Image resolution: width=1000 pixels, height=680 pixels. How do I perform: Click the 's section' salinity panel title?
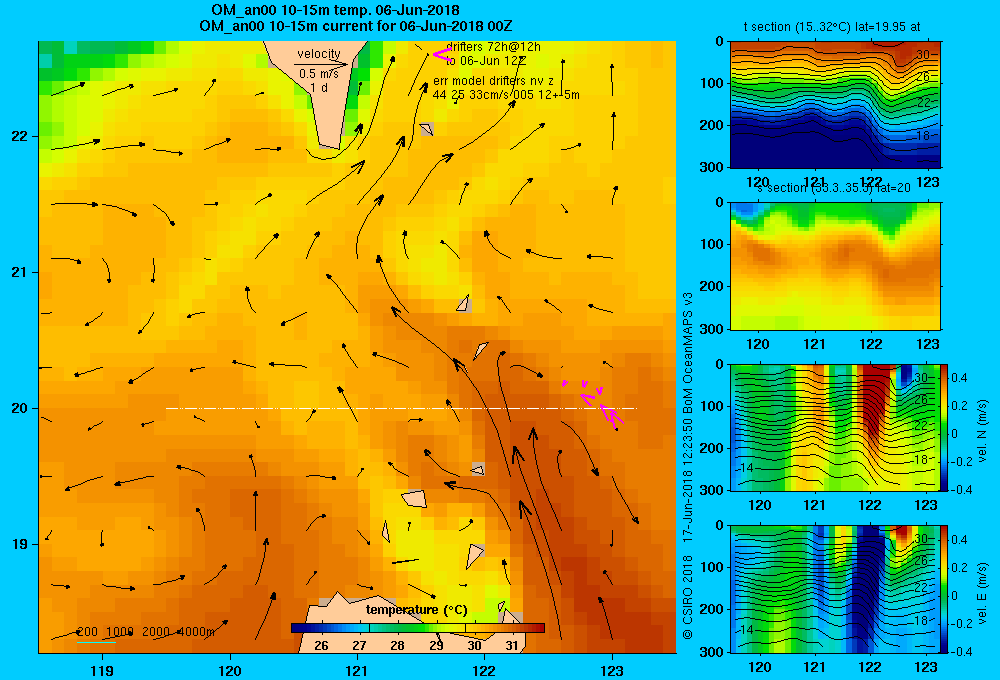pyautogui.click(x=834, y=188)
